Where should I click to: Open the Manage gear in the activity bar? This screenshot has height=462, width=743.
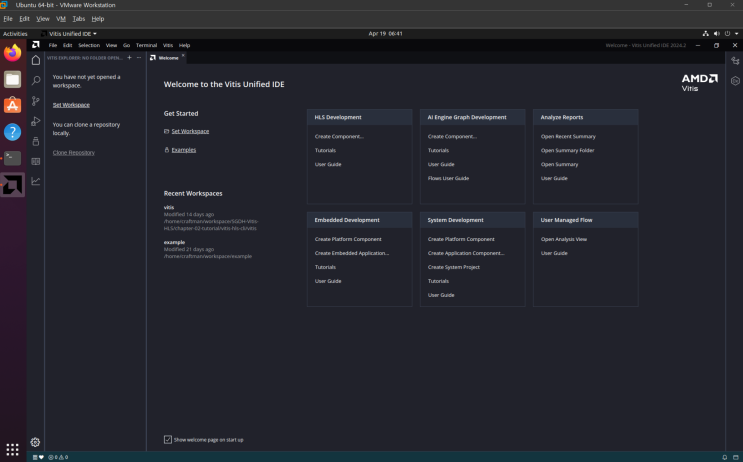(35, 442)
